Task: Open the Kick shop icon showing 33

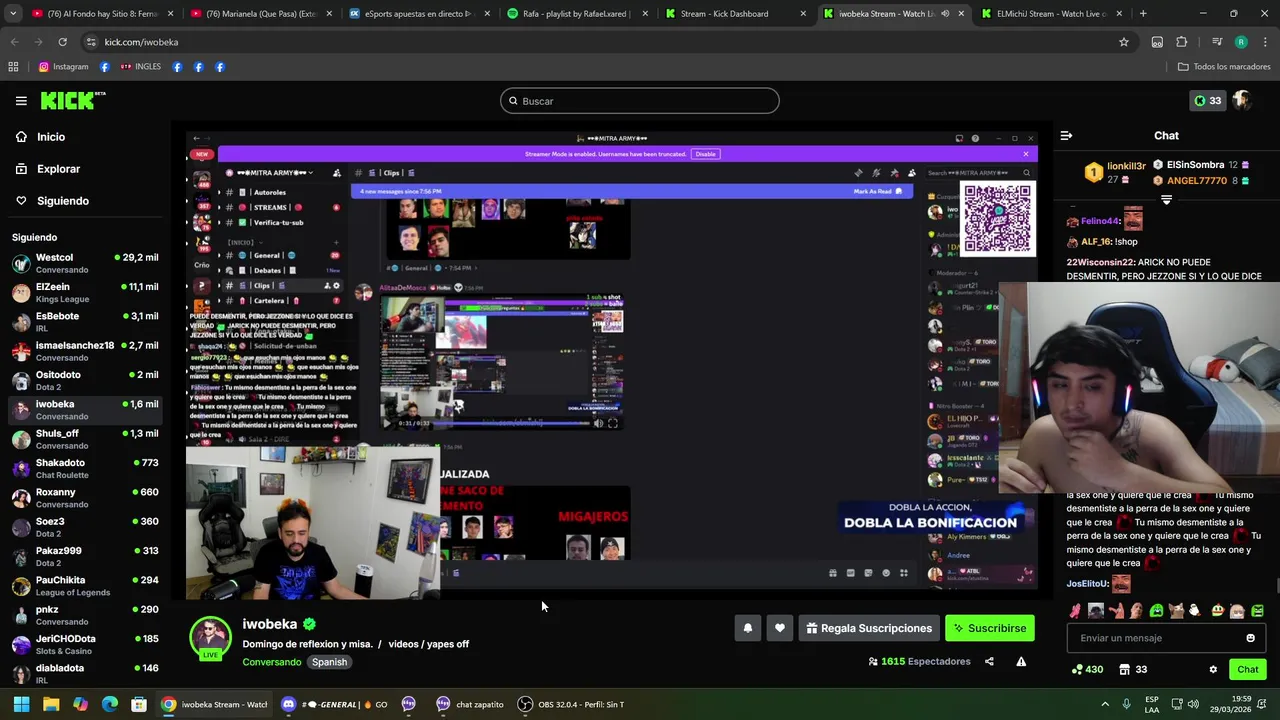Action: coord(1133,669)
